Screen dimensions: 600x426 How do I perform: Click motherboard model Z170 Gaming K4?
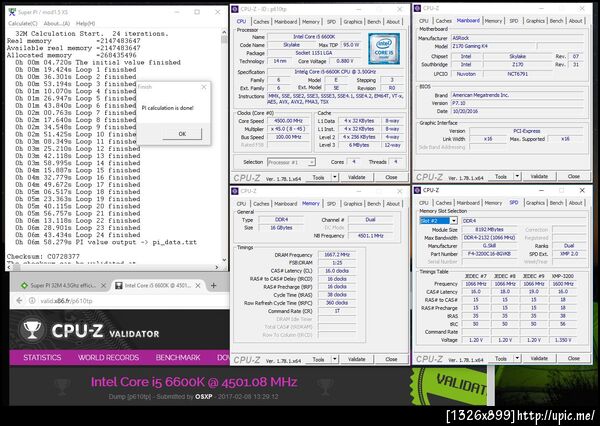click(x=493, y=46)
